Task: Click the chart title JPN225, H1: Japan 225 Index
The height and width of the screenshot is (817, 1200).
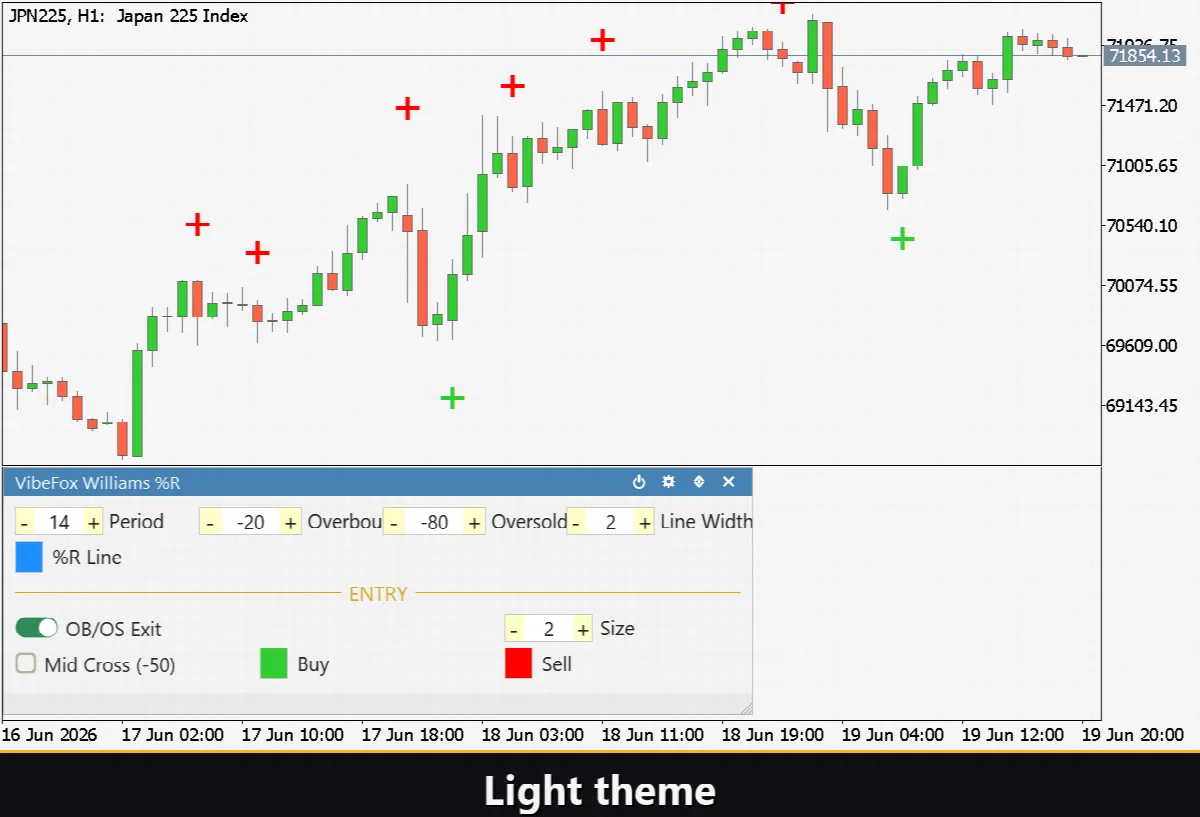Action: [x=128, y=16]
